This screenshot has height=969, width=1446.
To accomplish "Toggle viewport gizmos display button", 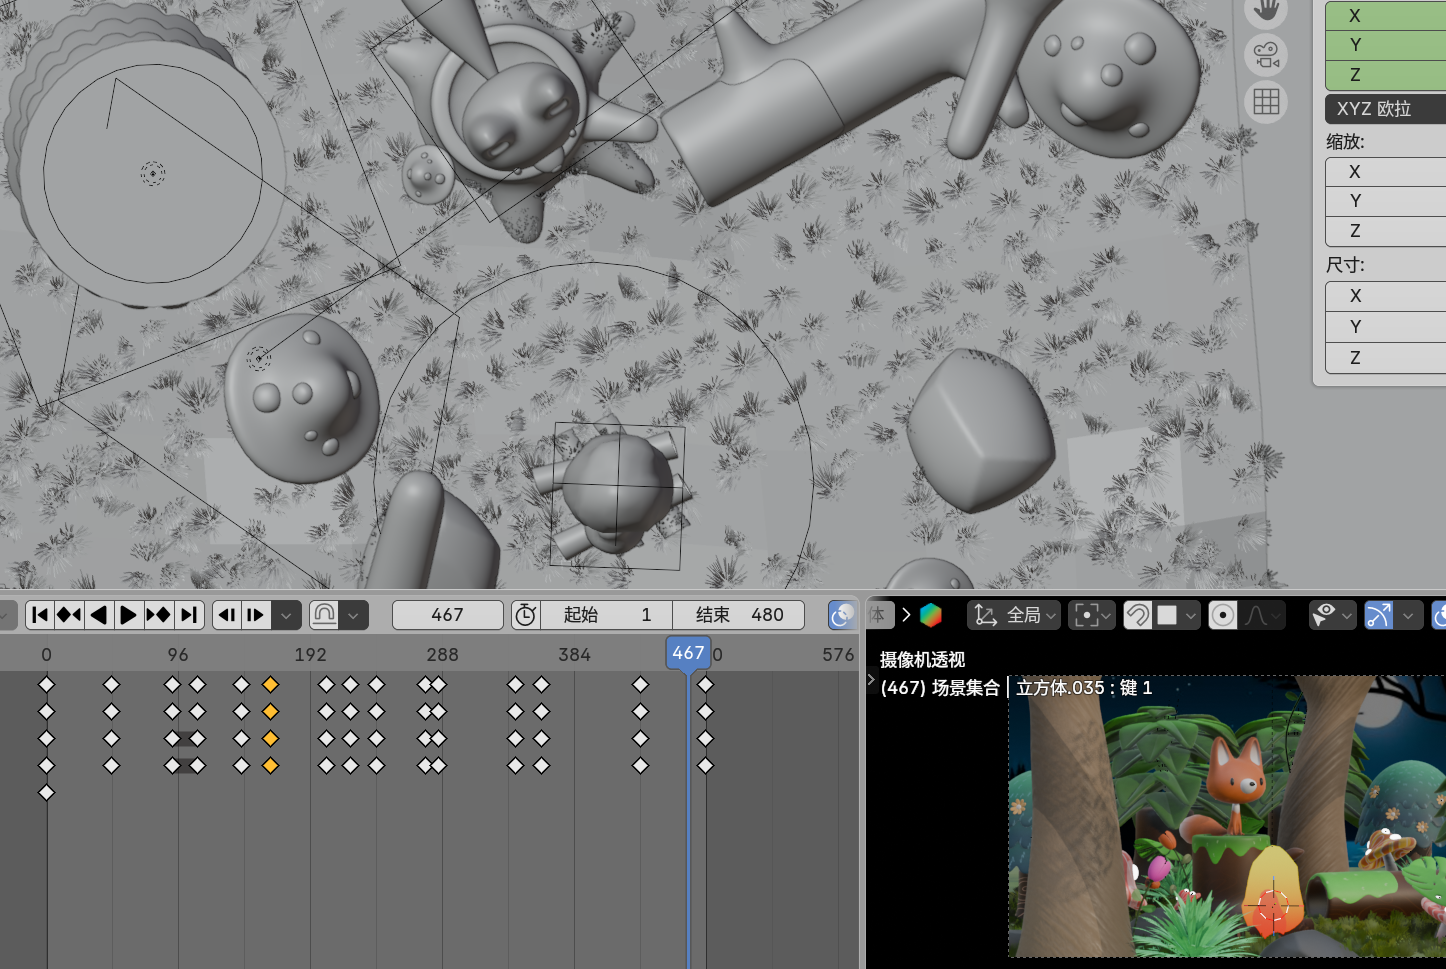I will tap(1379, 615).
